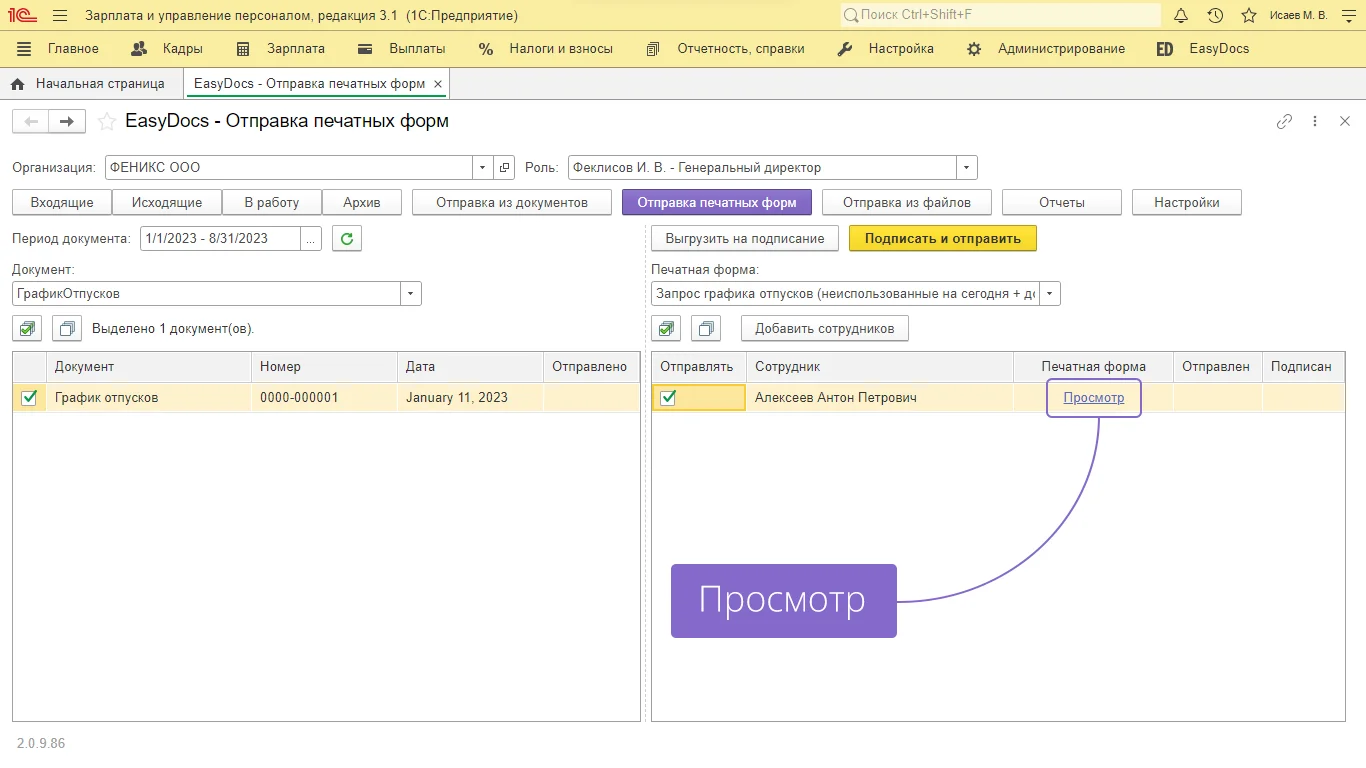Screen dimensions: 1366x768
Task: Uncheck all employees in right panel
Action: tap(706, 328)
